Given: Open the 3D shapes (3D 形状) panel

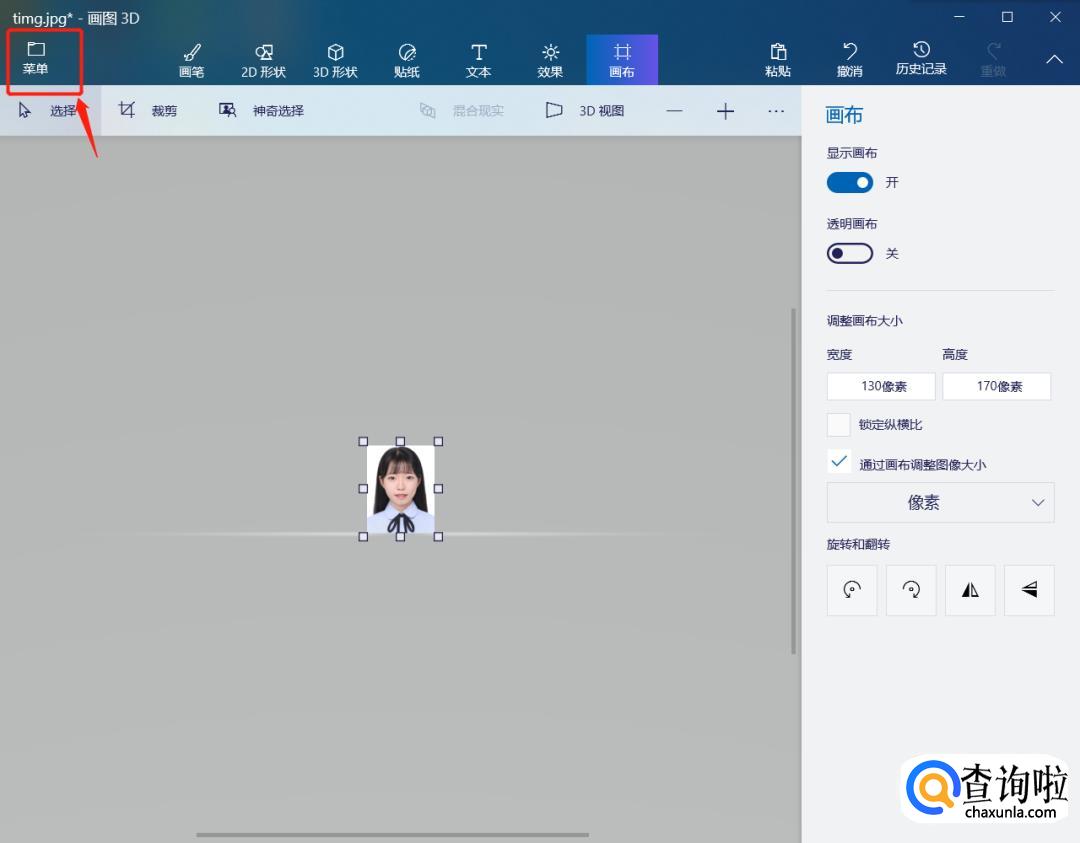Looking at the screenshot, I should (x=335, y=60).
